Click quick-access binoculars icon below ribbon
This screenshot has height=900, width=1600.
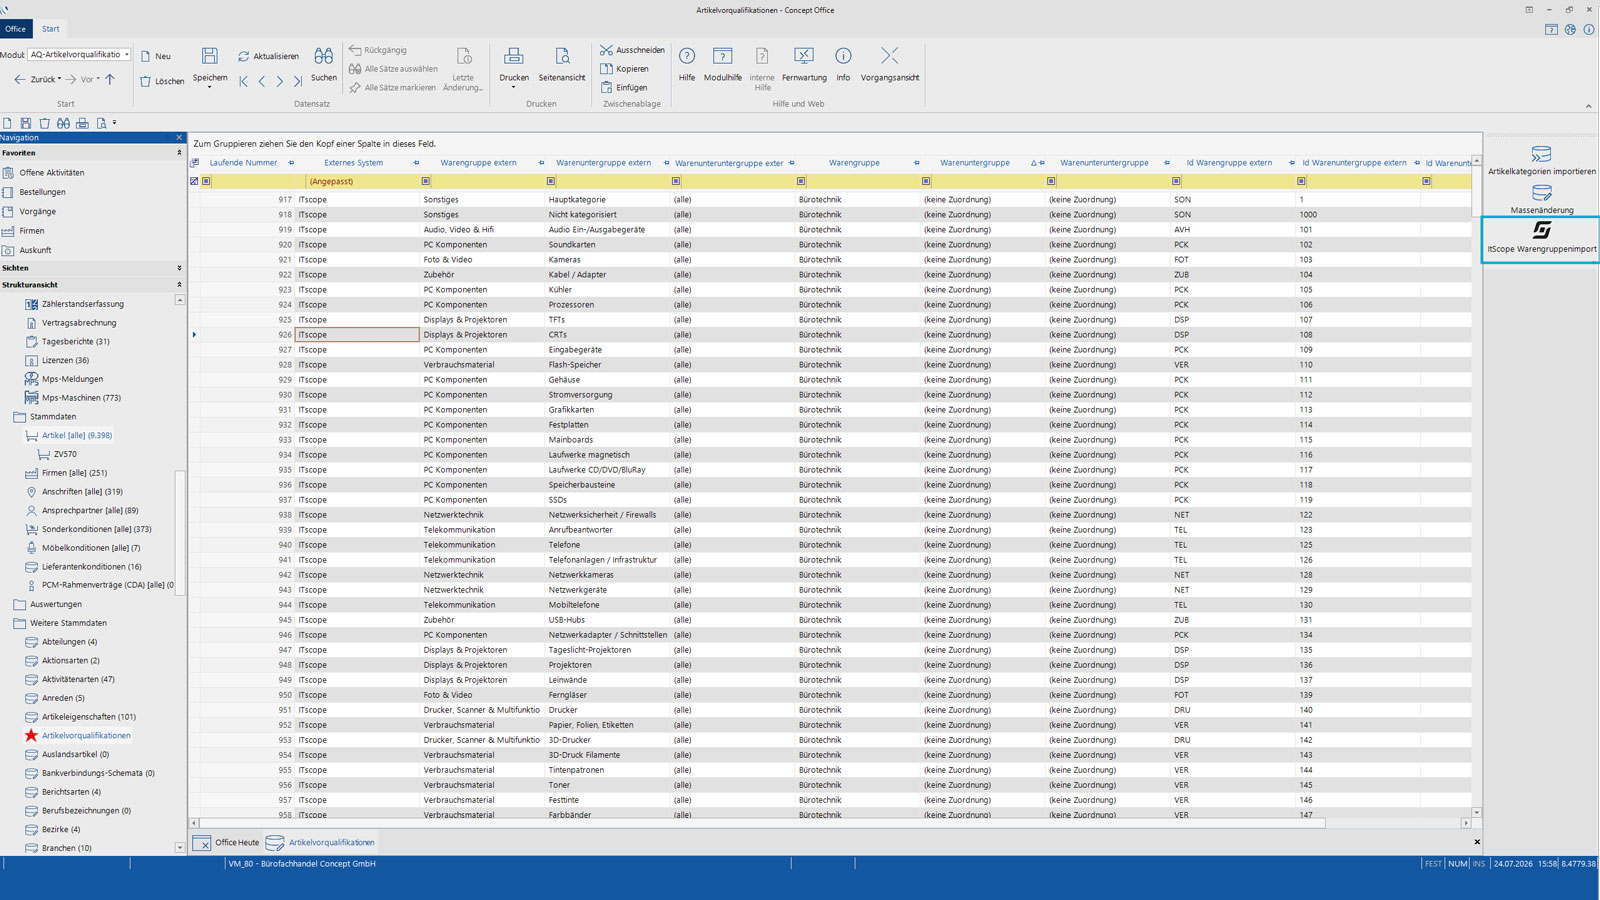pos(63,123)
